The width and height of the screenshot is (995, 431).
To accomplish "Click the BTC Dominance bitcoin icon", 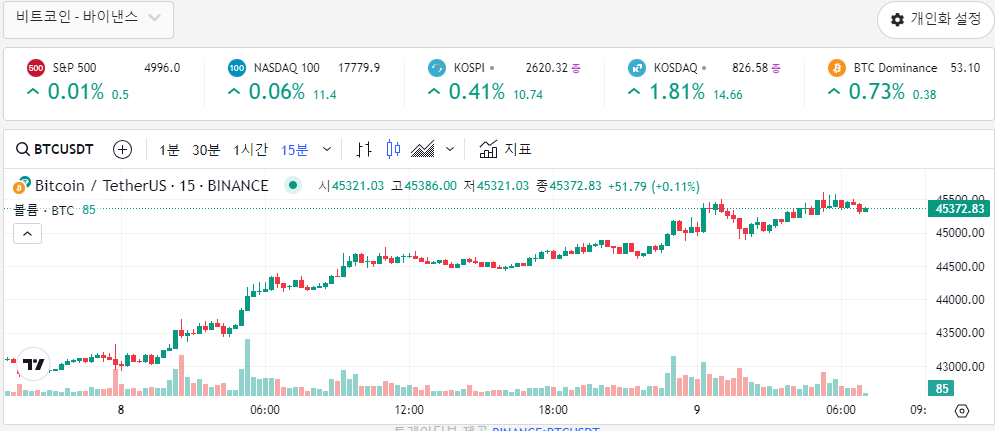I will [x=837, y=68].
